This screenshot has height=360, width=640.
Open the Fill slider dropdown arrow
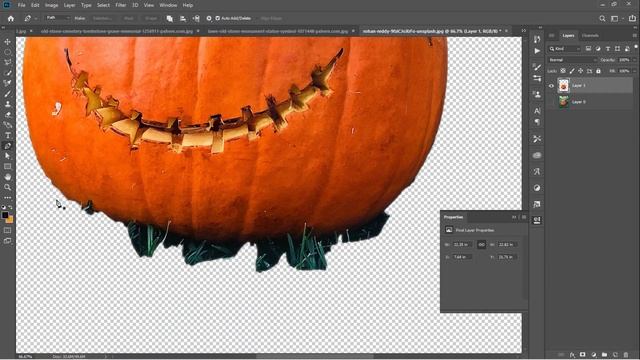coord(634,71)
